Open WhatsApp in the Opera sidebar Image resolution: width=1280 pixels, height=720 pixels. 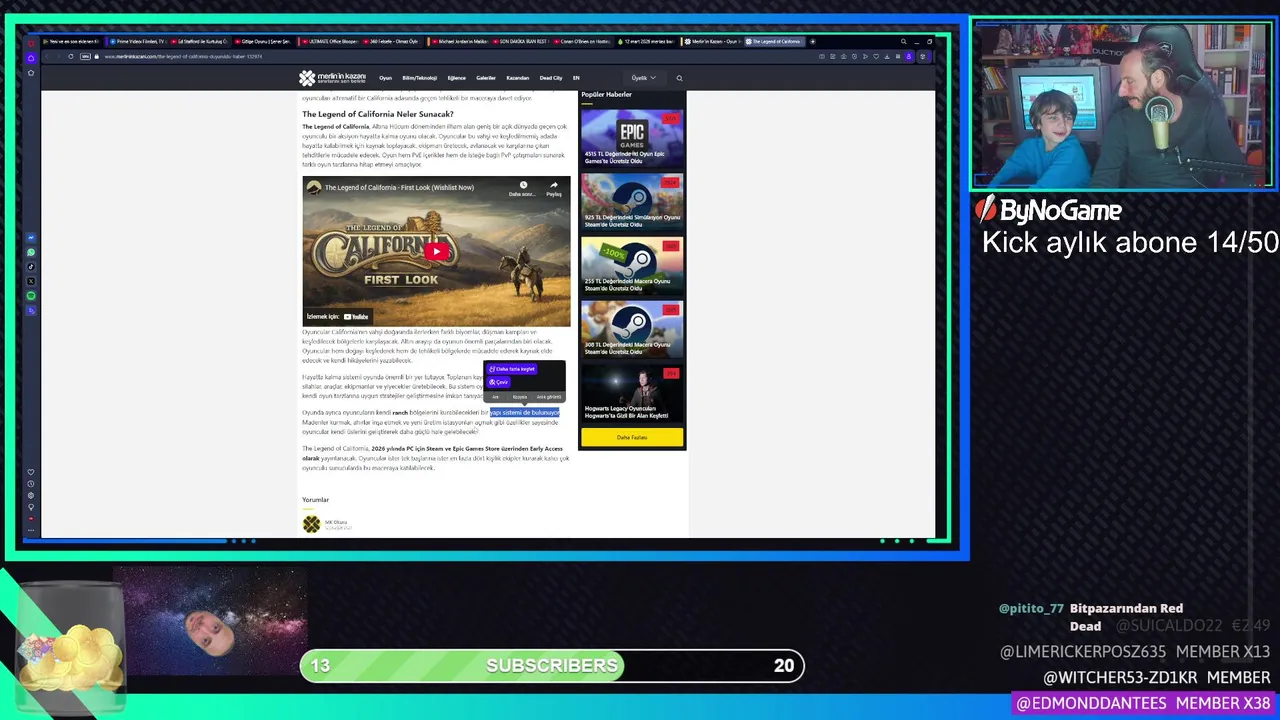pyautogui.click(x=31, y=253)
